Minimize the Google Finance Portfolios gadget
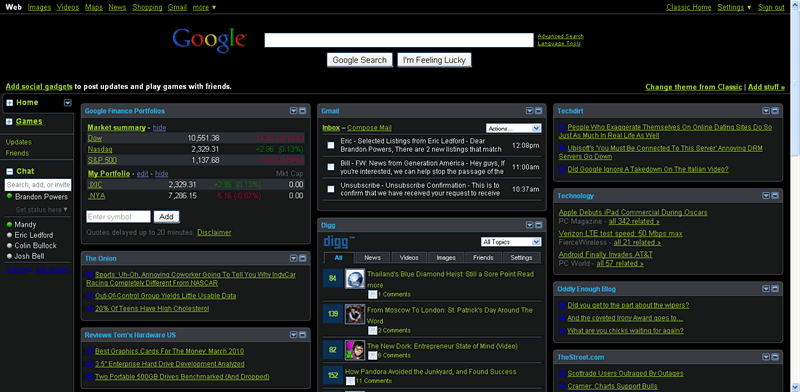This screenshot has height=392, width=800. coord(303,111)
